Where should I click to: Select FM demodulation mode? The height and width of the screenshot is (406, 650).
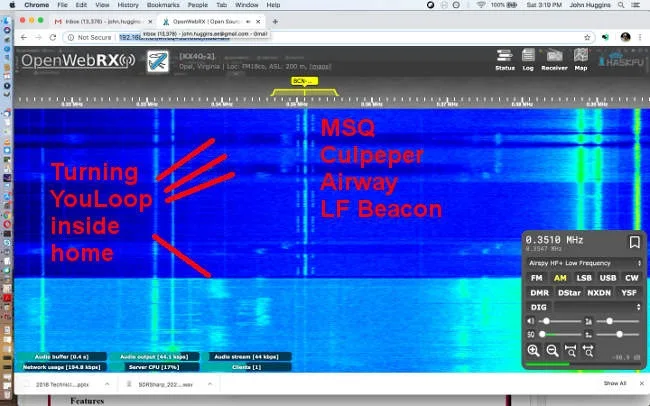[x=536, y=278]
